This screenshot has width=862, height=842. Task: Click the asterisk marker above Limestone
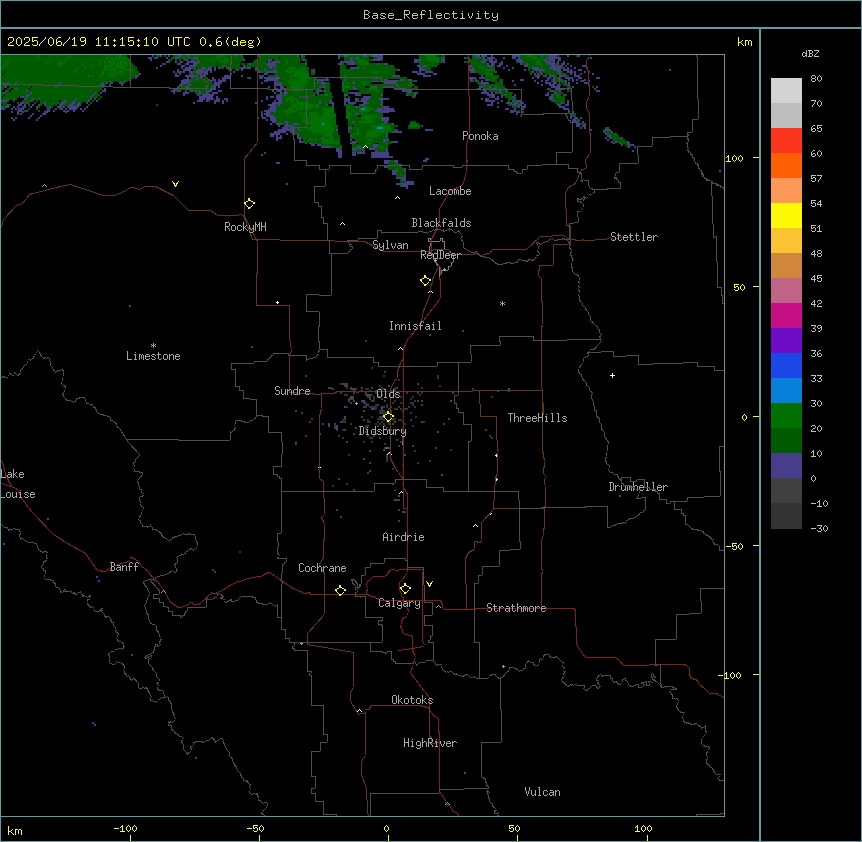click(153, 346)
